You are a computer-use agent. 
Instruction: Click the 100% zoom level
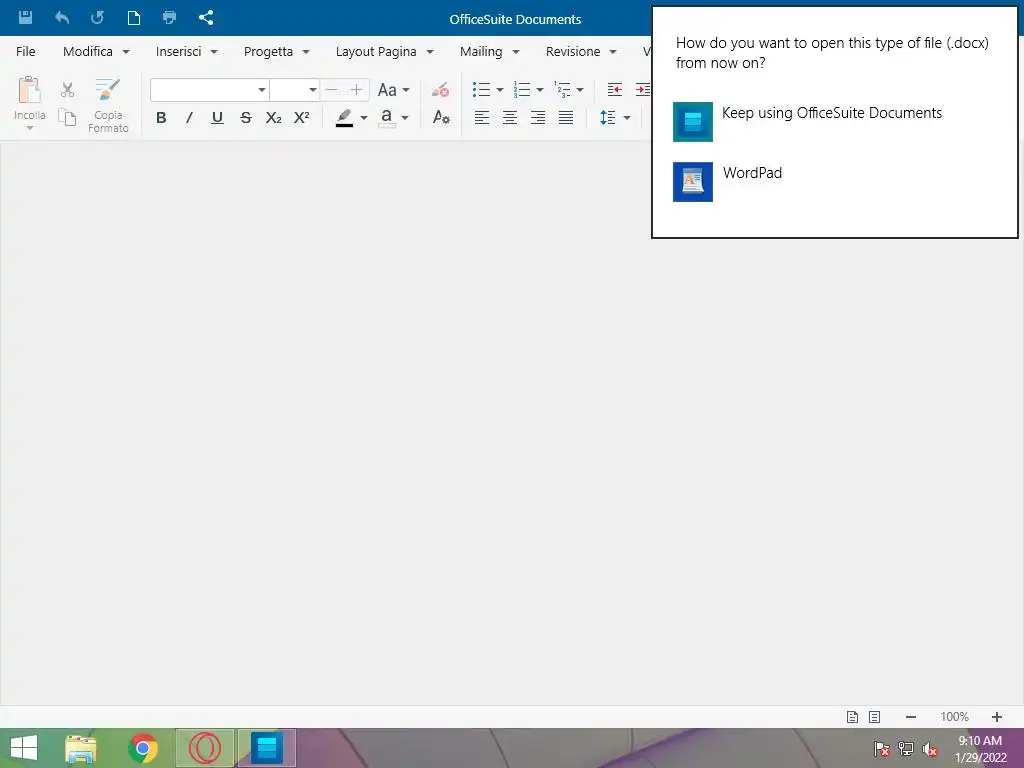pyautogui.click(x=954, y=717)
